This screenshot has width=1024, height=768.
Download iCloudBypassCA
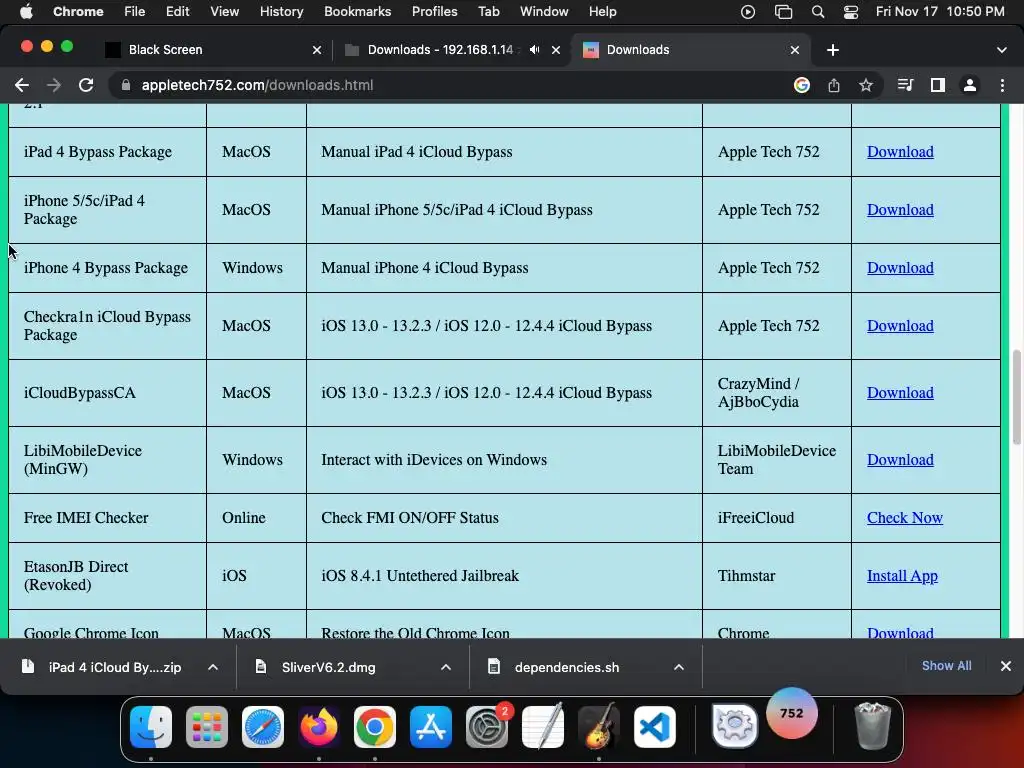click(900, 392)
